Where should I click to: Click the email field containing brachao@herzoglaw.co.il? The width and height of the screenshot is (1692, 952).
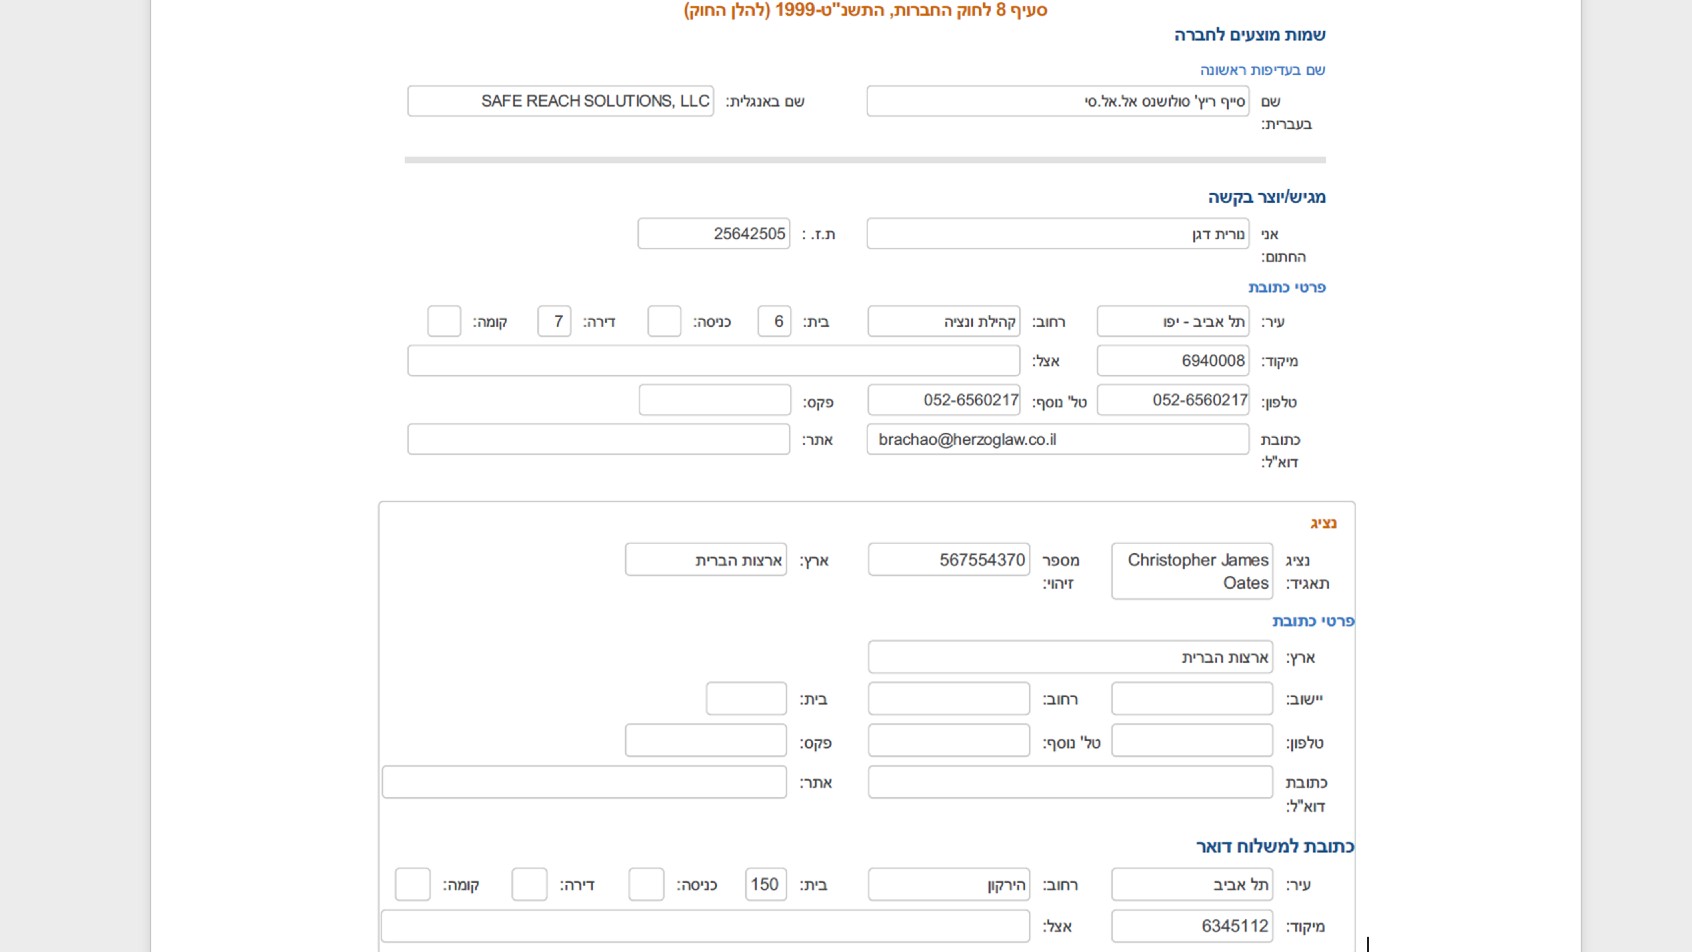point(1055,439)
